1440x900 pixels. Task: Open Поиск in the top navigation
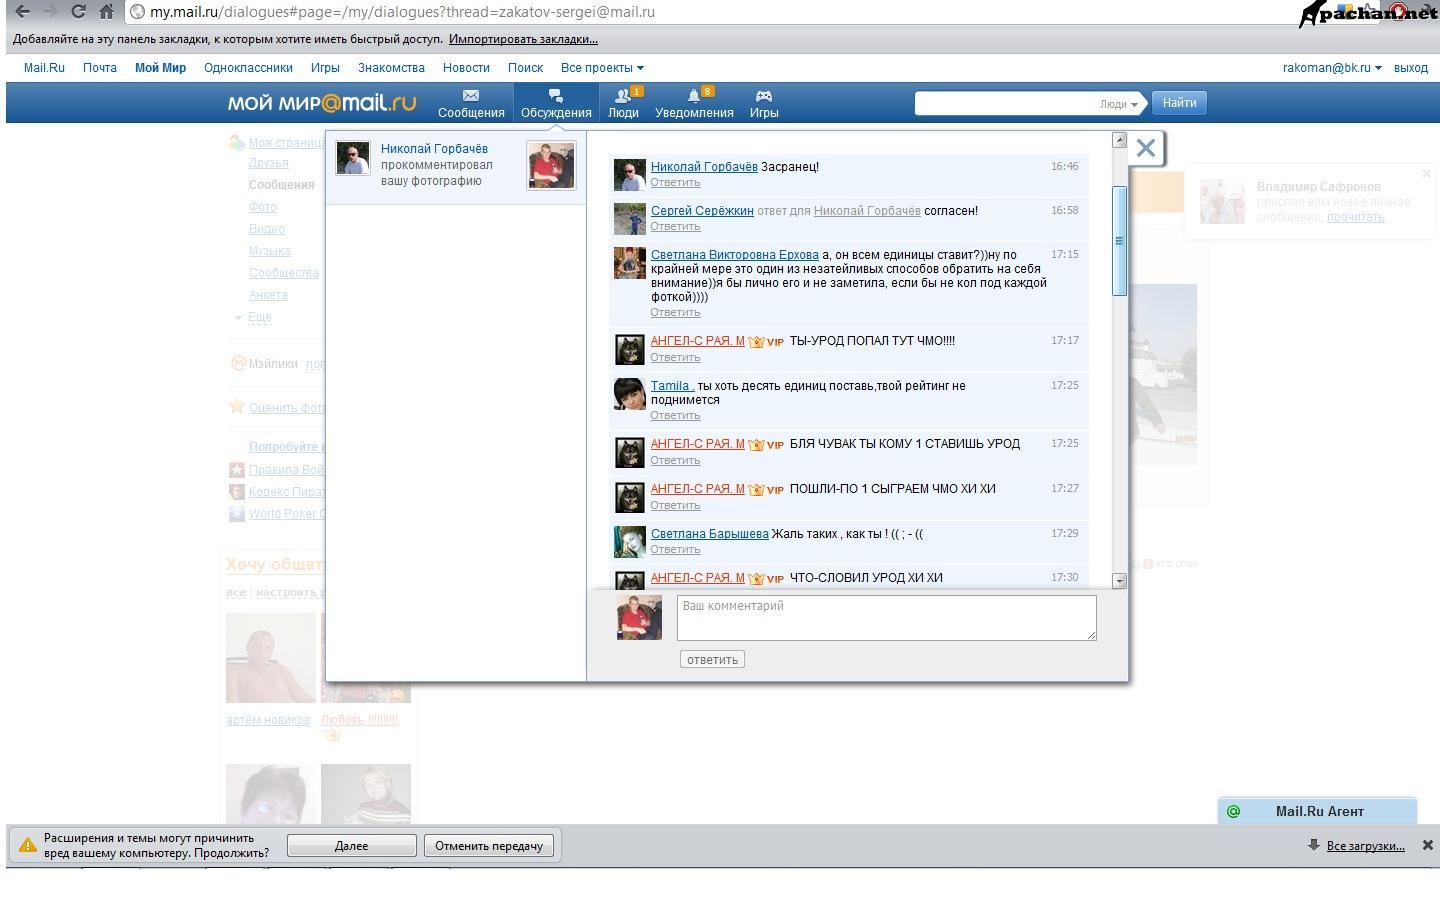525,68
